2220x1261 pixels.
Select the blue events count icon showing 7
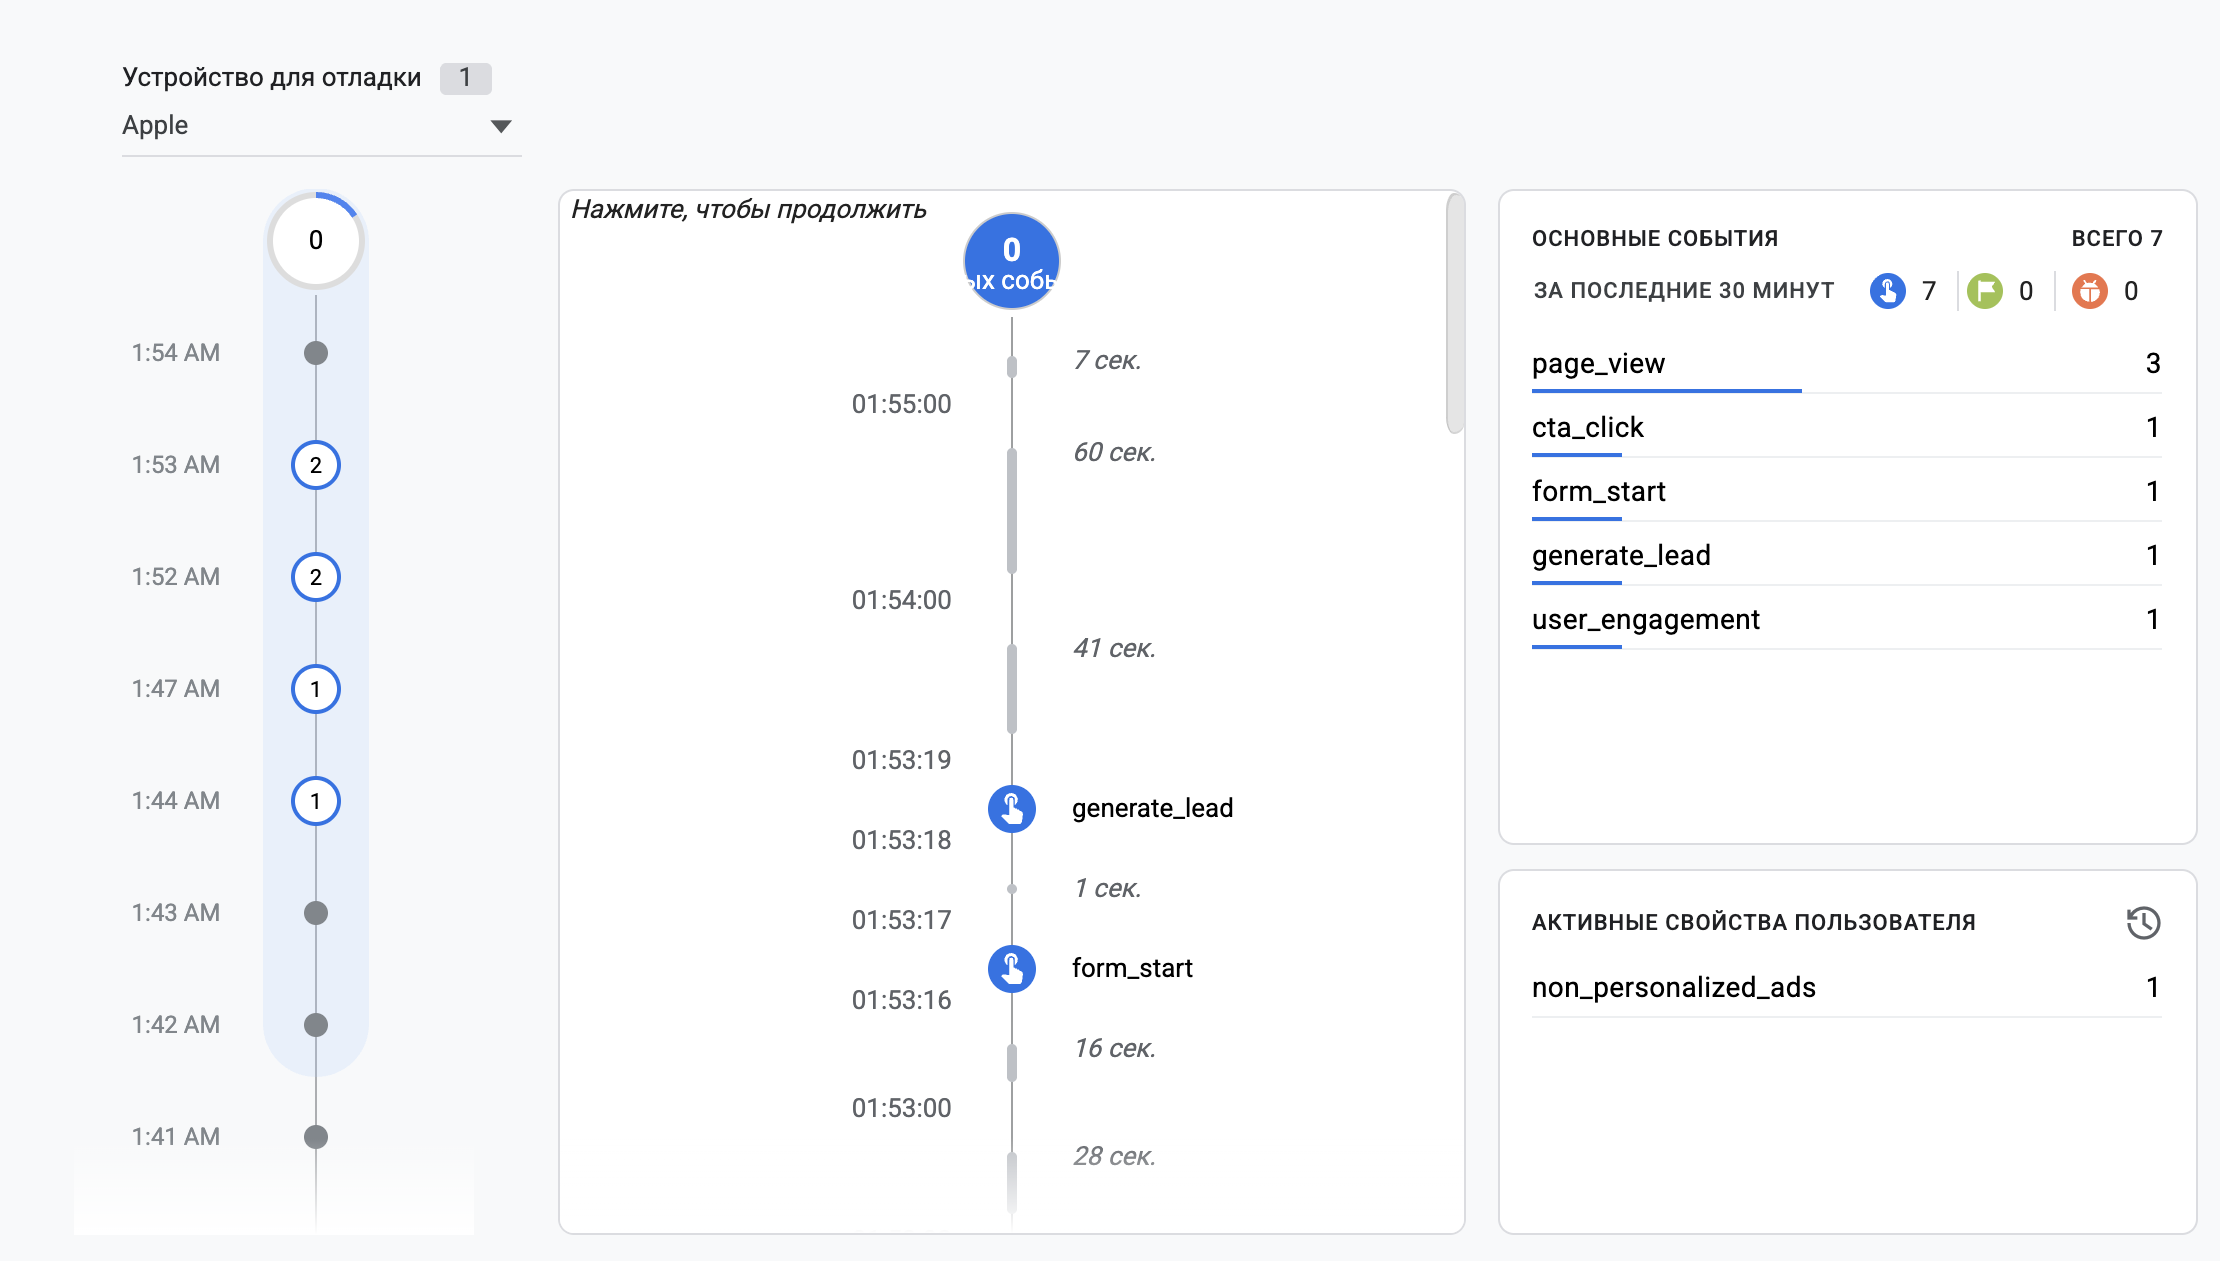coord(1887,291)
